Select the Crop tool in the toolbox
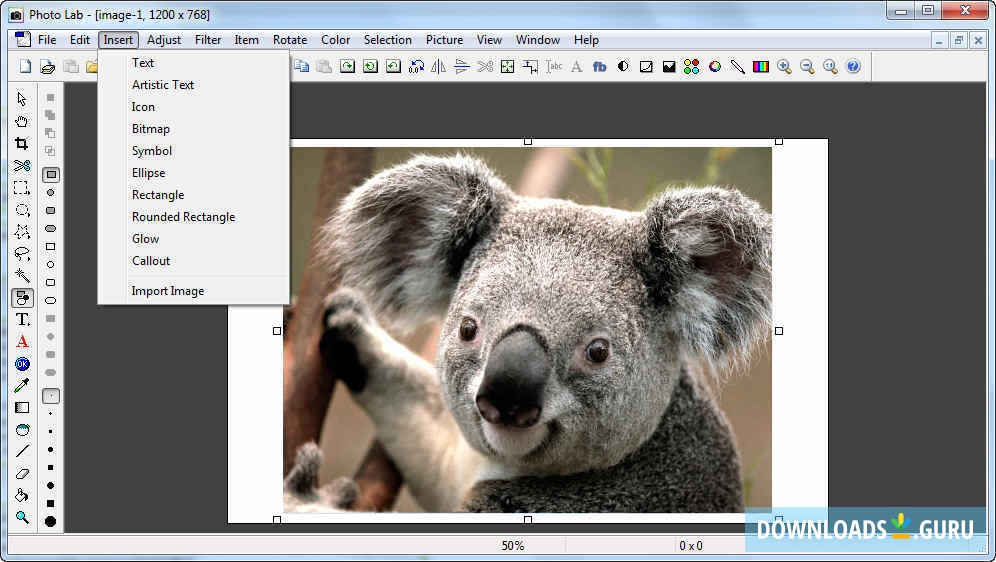996x562 pixels. click(x=22, y=143)
